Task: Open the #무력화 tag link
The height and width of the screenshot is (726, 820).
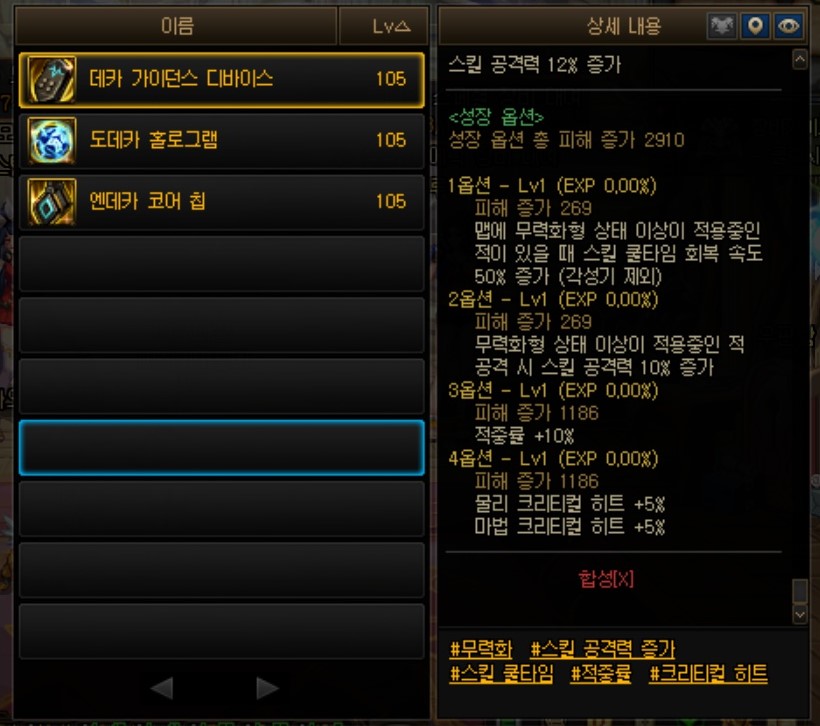Action: click(481, 649)
